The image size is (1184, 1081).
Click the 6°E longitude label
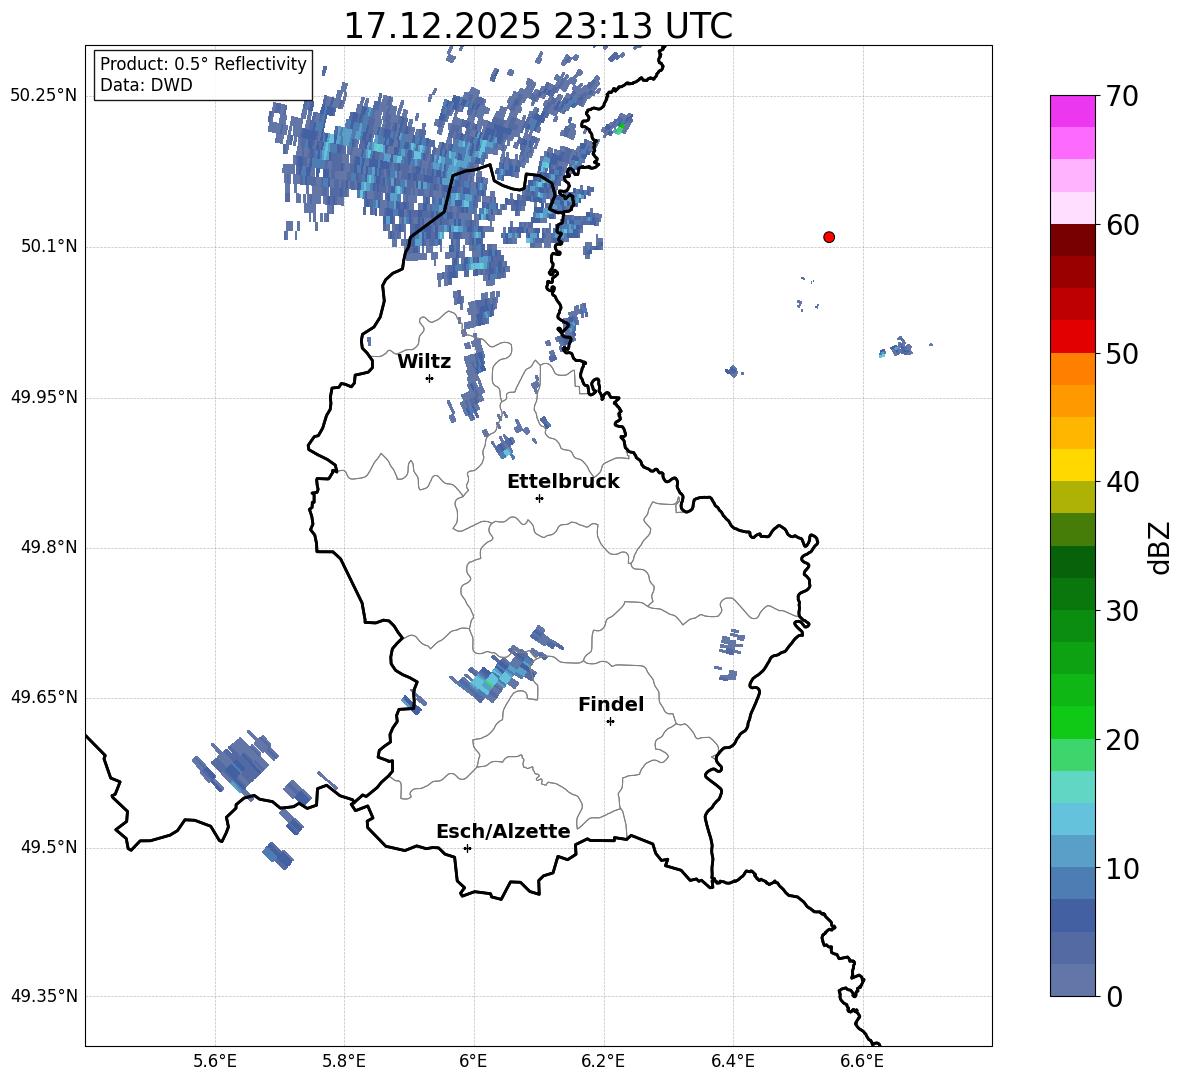pyautogui.click(x=473, y=1061)
